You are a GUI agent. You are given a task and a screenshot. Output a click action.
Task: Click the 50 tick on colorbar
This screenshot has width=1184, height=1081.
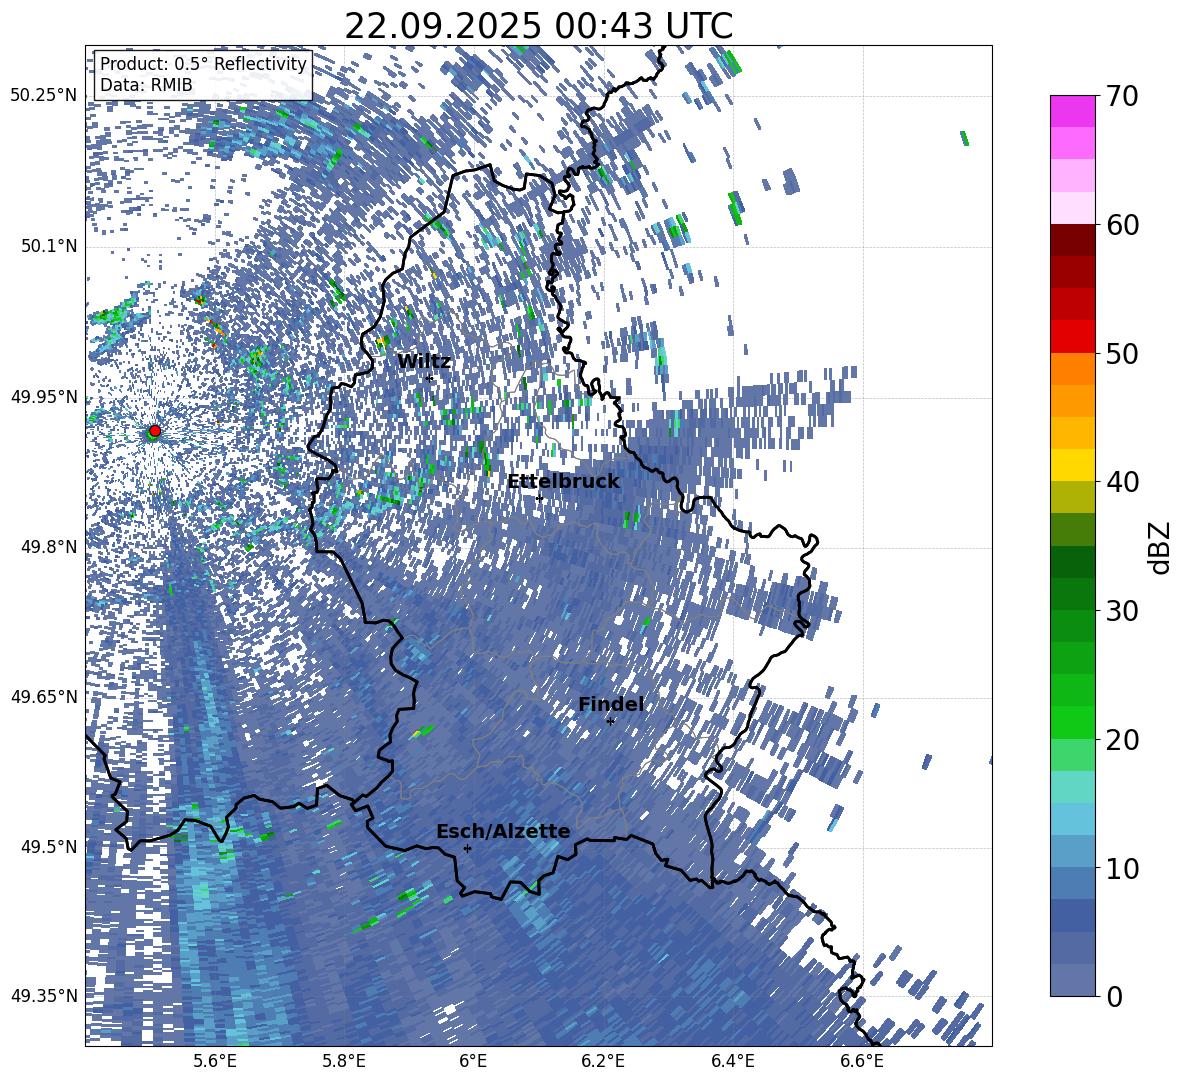pyautogui.click(x=1123, y=353)
